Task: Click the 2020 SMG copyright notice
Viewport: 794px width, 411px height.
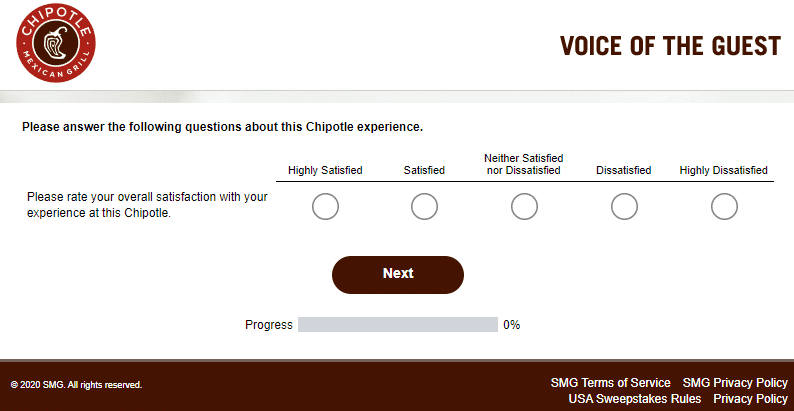Action: (x=76, y=385)
